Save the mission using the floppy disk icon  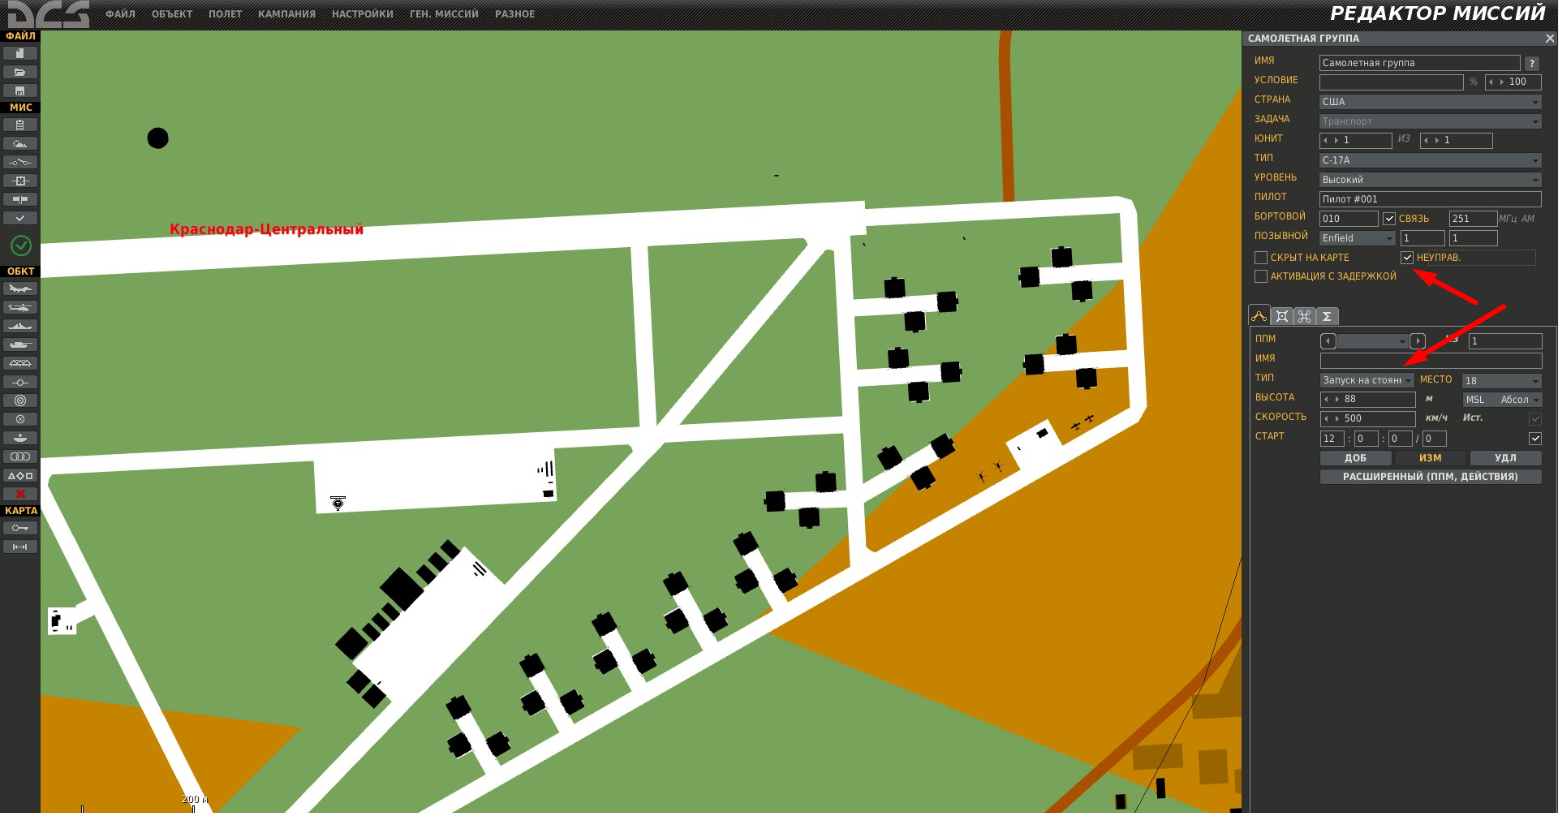[20, 91]
